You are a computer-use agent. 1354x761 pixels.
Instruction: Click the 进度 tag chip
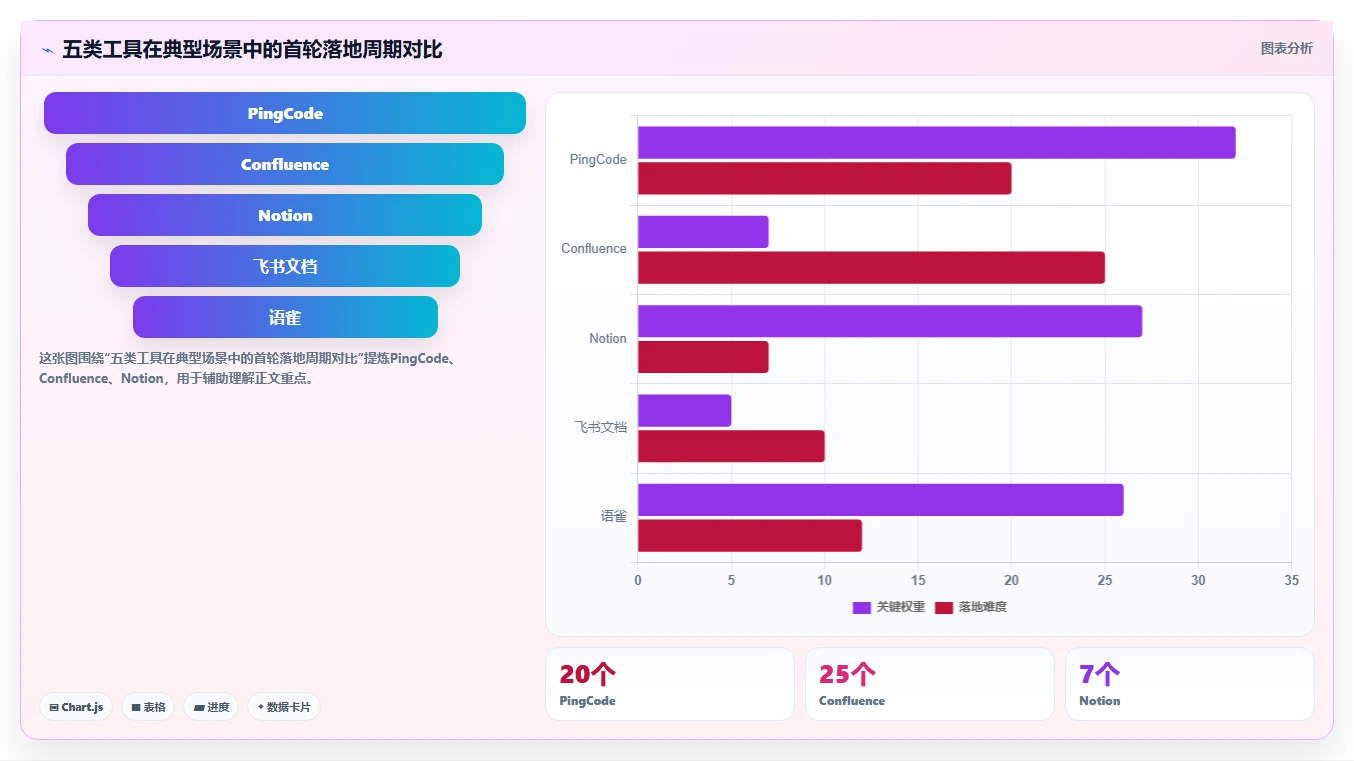coord(211,707)
